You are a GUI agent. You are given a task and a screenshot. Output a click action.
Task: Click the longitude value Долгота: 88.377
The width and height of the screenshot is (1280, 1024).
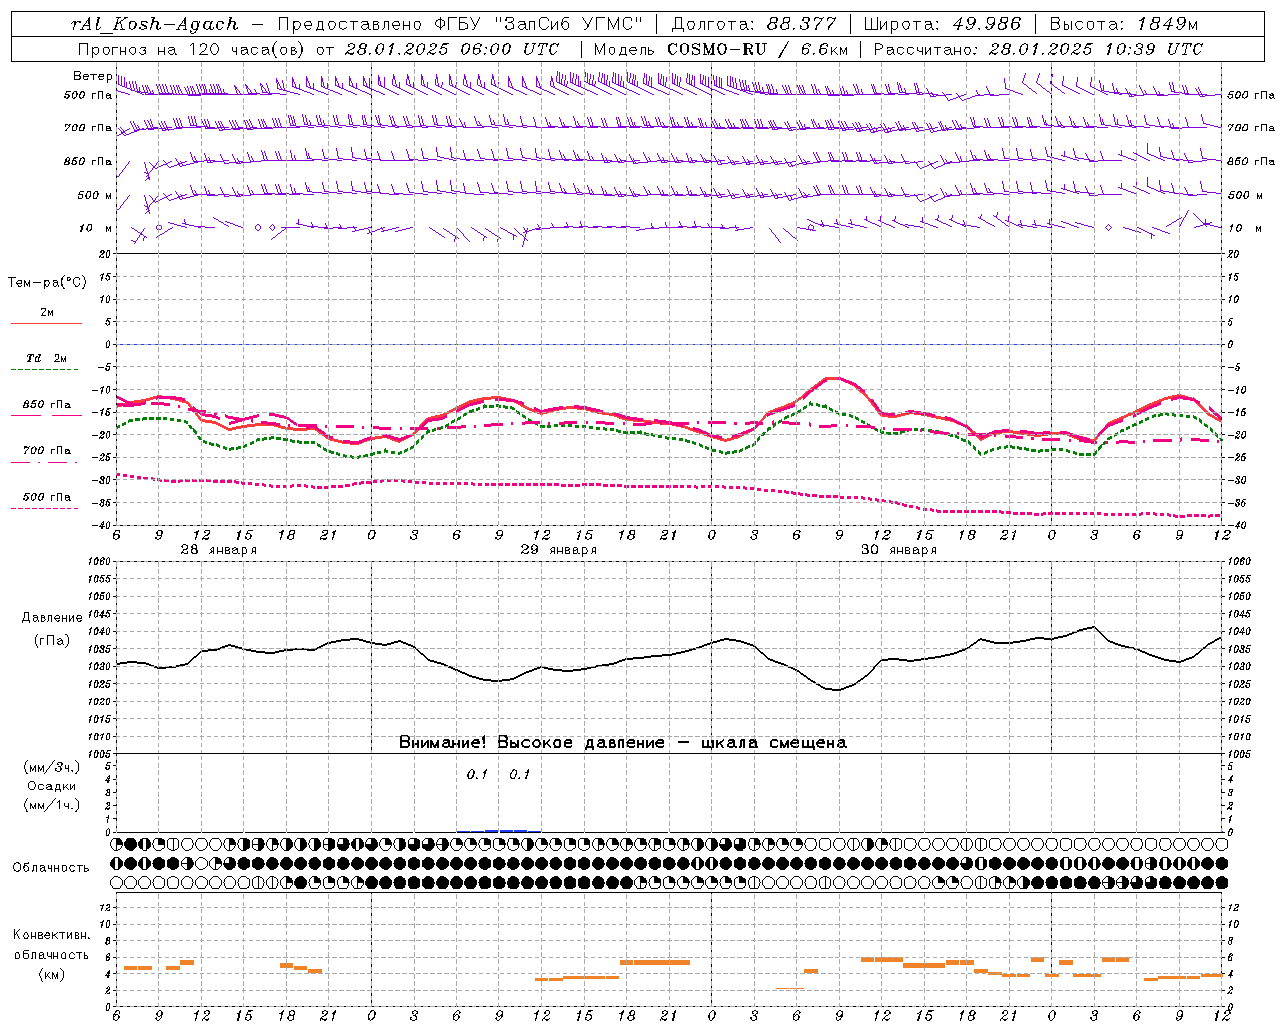(754, 24)
